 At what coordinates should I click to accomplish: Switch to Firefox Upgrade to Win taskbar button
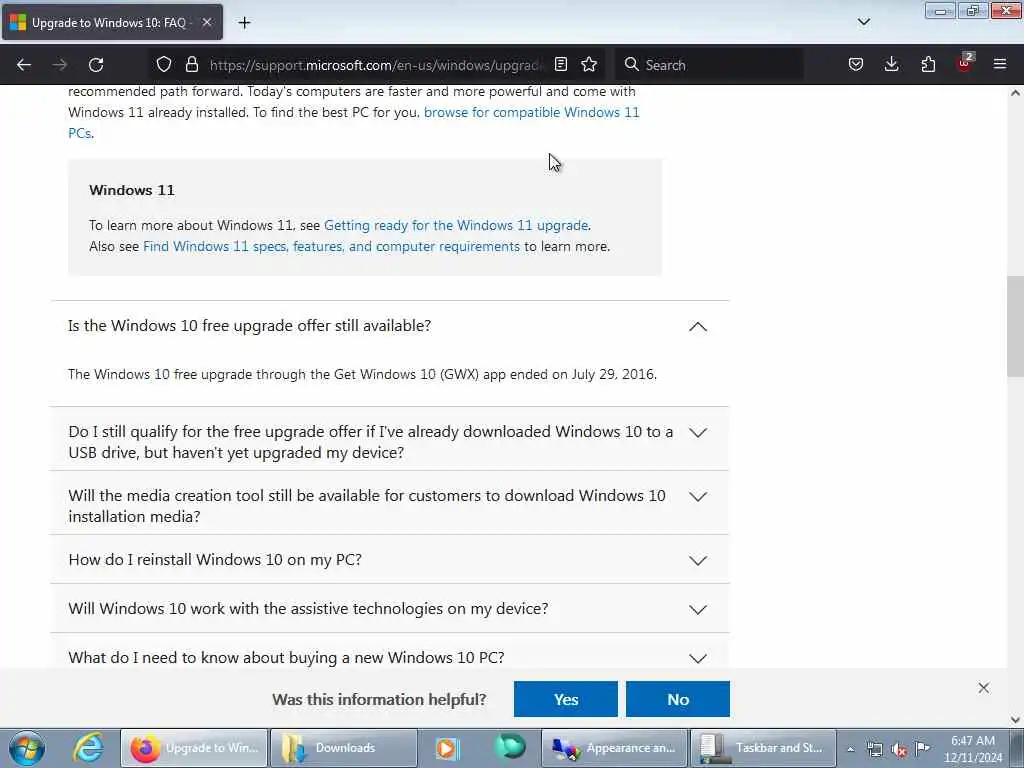(x=194, y=748)
